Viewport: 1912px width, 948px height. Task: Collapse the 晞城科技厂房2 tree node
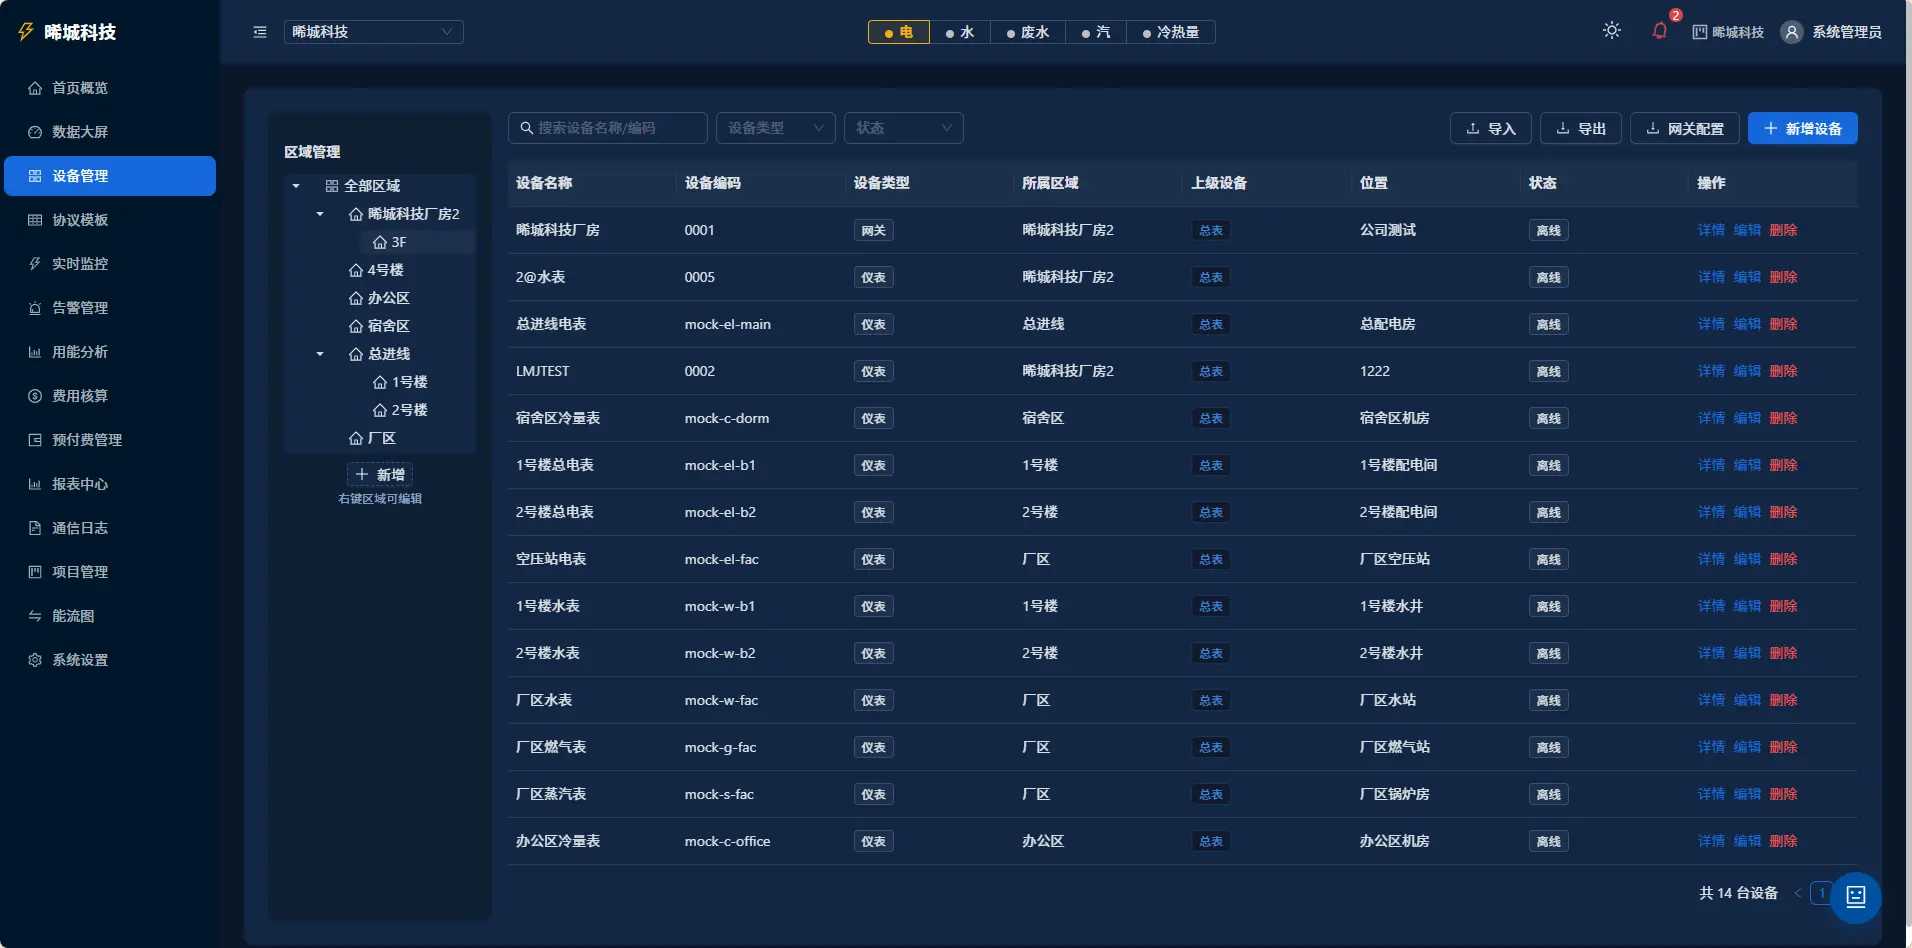tap(320, 214)
